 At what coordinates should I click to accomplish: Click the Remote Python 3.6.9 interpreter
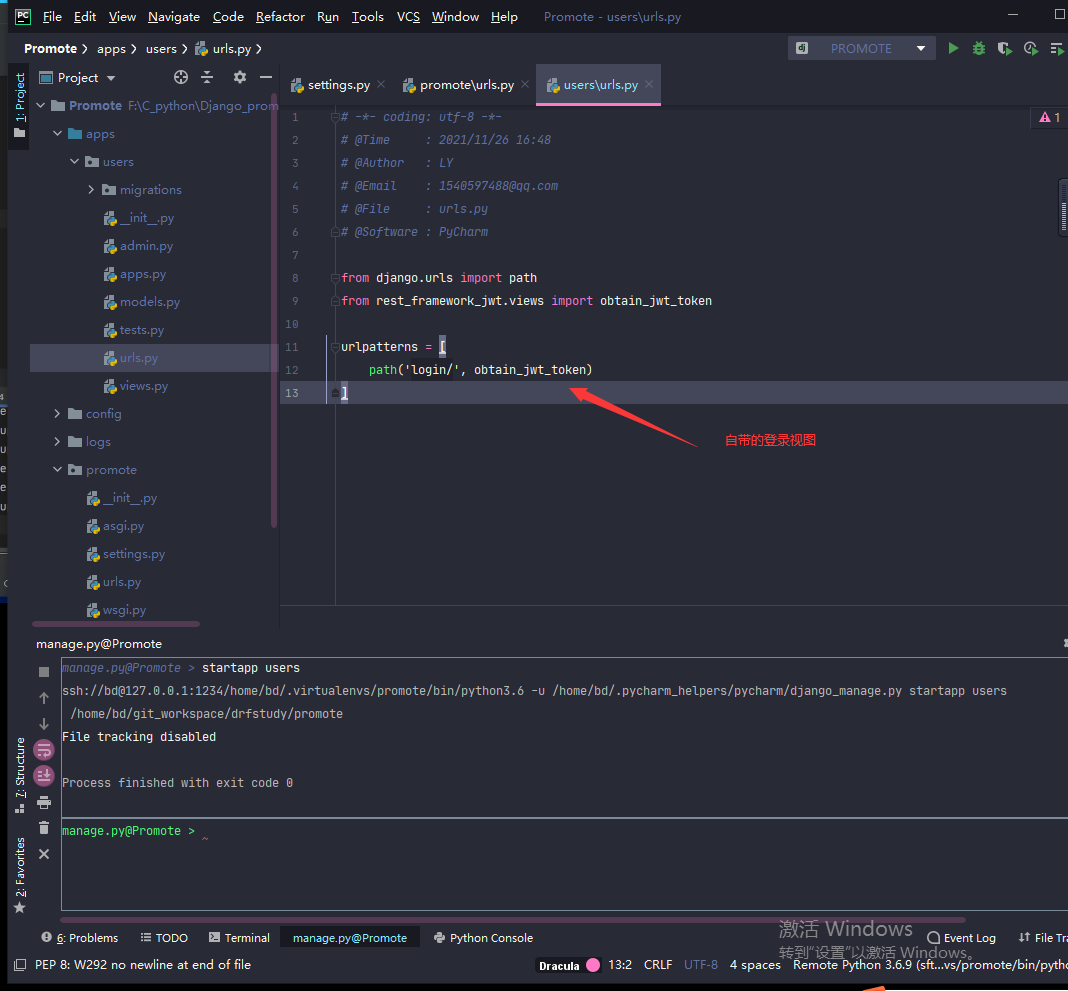pos(930,965)
